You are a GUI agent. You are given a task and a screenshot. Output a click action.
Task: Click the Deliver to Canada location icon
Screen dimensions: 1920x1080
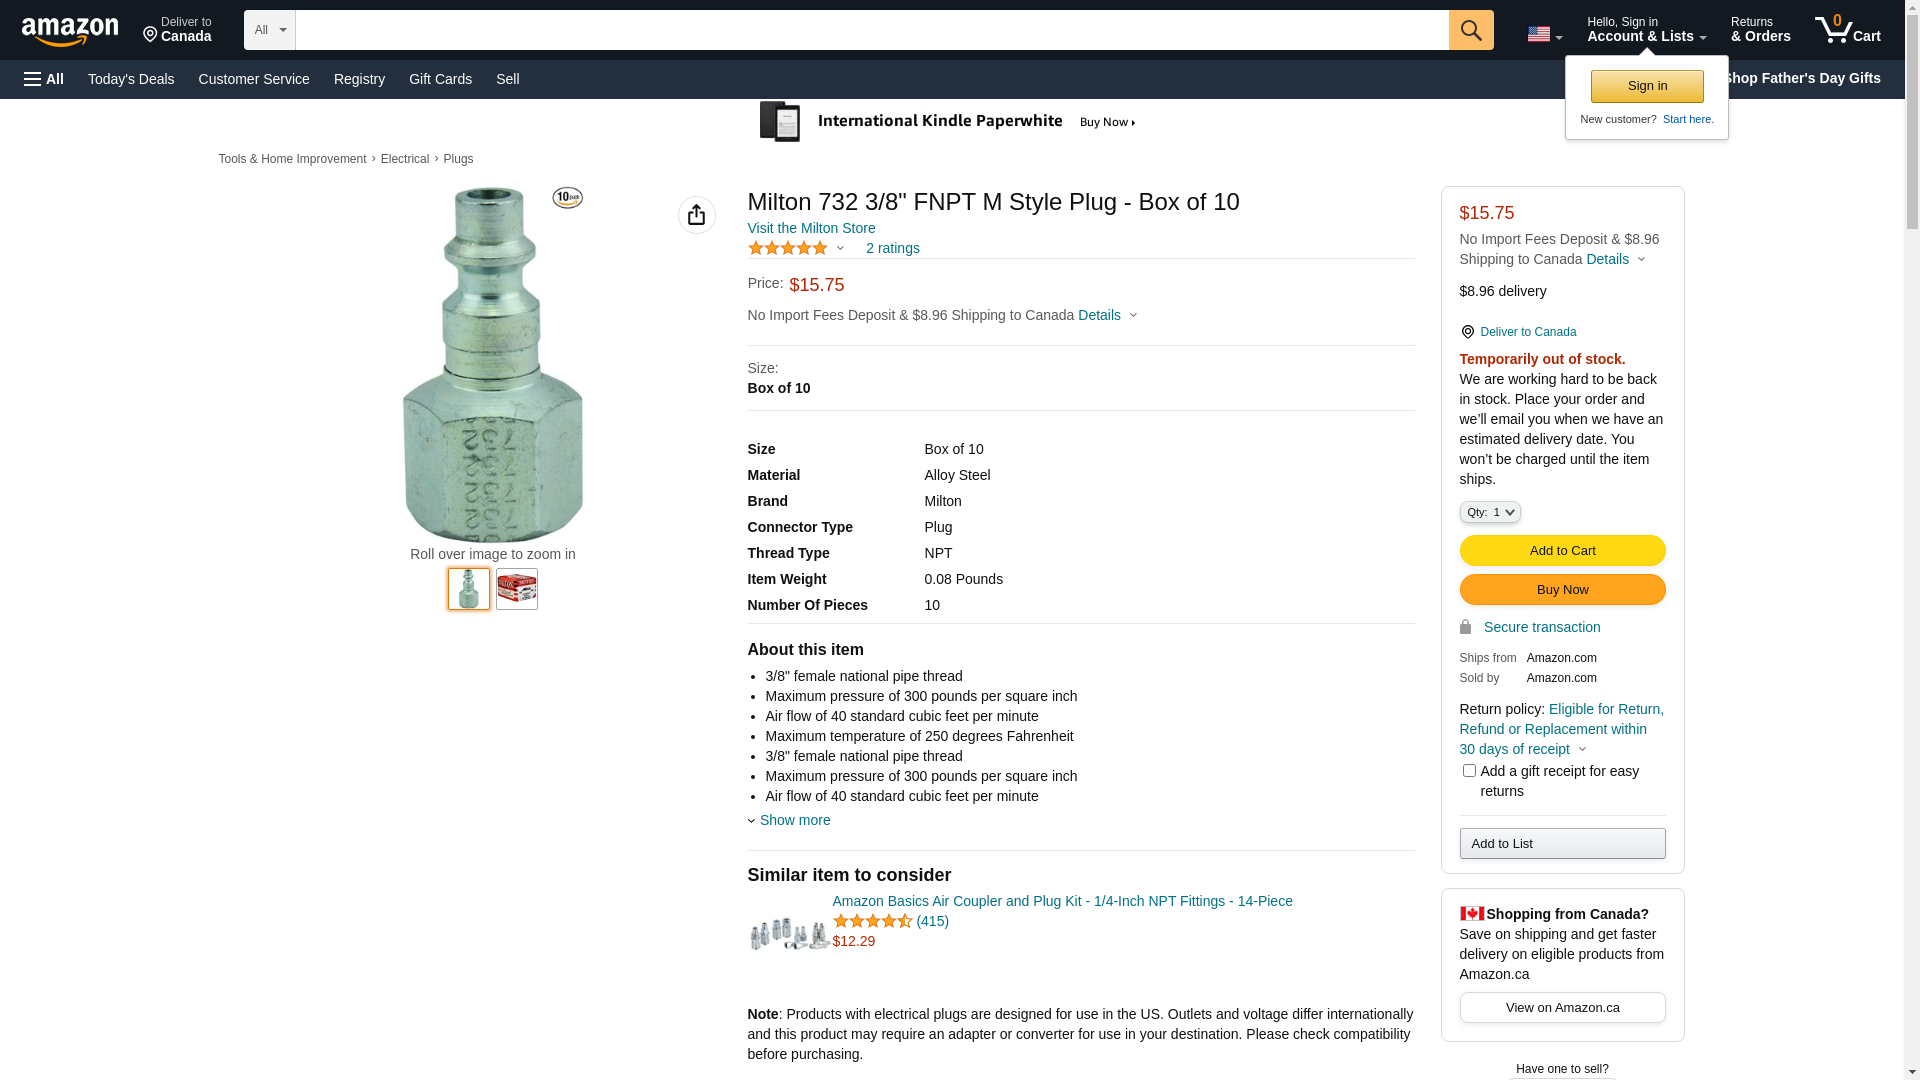[x=1467, y=332]
